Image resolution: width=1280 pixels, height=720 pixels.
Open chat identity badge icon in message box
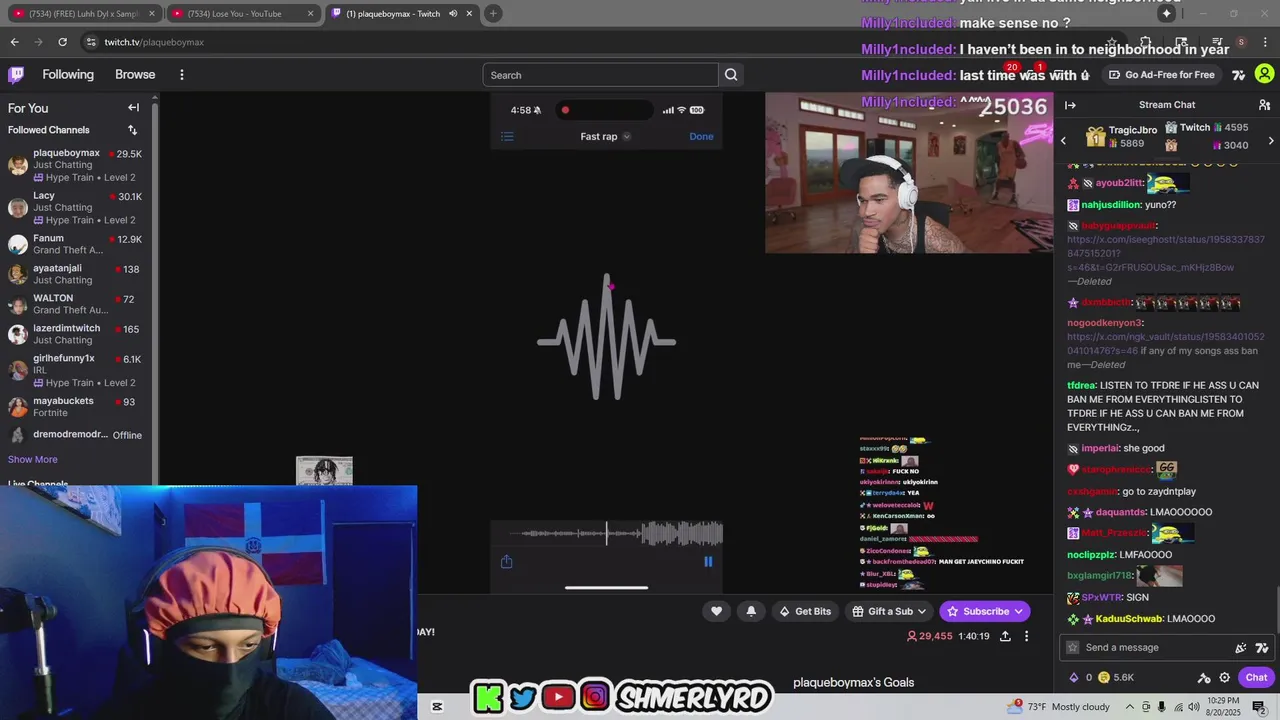1073,648
